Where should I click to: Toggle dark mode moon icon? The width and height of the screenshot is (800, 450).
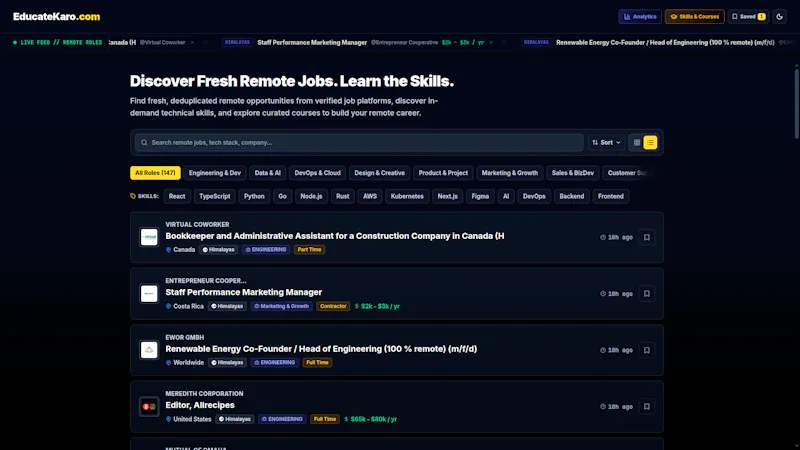tap(779, 17)
